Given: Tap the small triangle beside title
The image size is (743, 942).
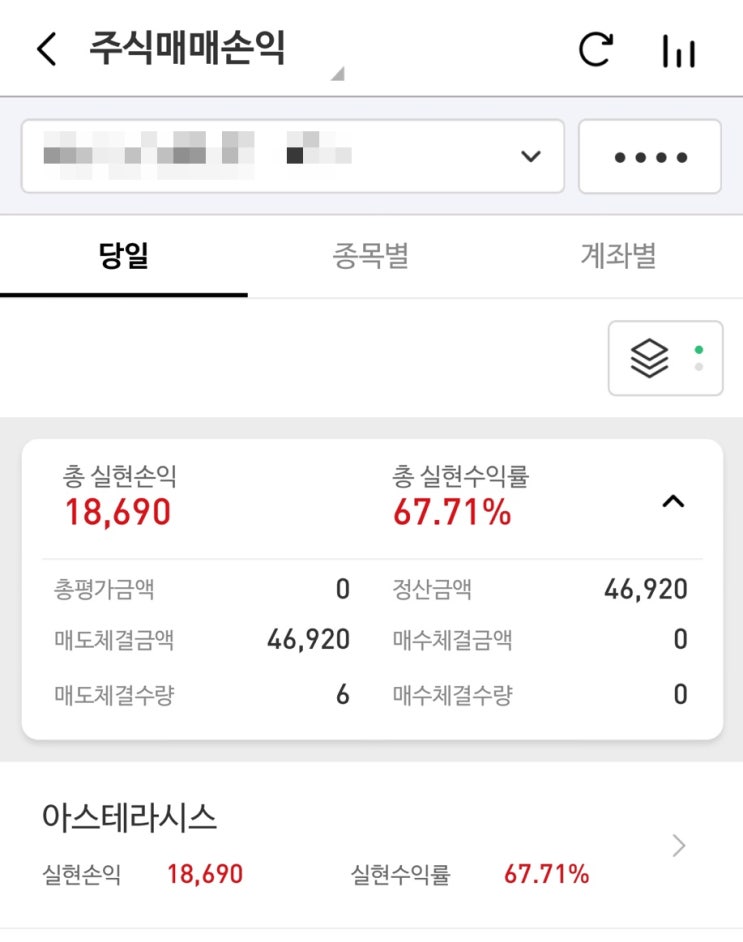Looking at the screenshot, I should click(x=338, y=73).
